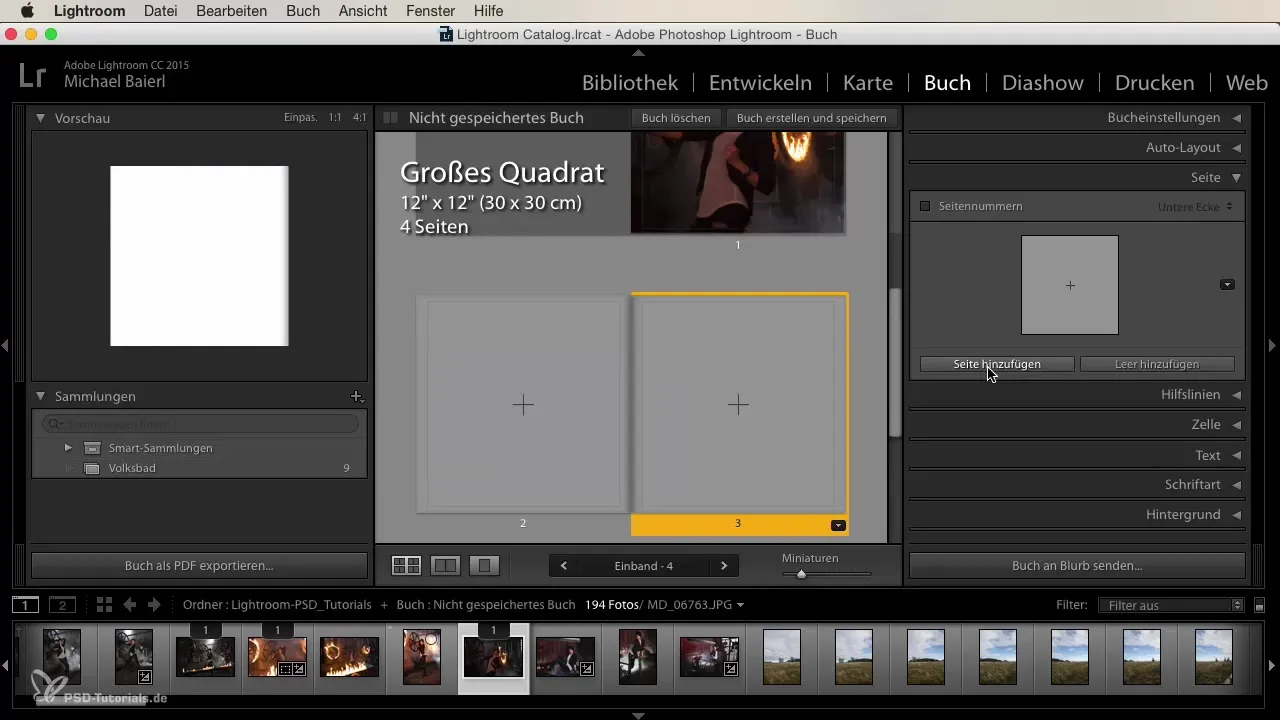
Task: Open page layout picker arrow in Seite panel
Action: coord(1227,284)
